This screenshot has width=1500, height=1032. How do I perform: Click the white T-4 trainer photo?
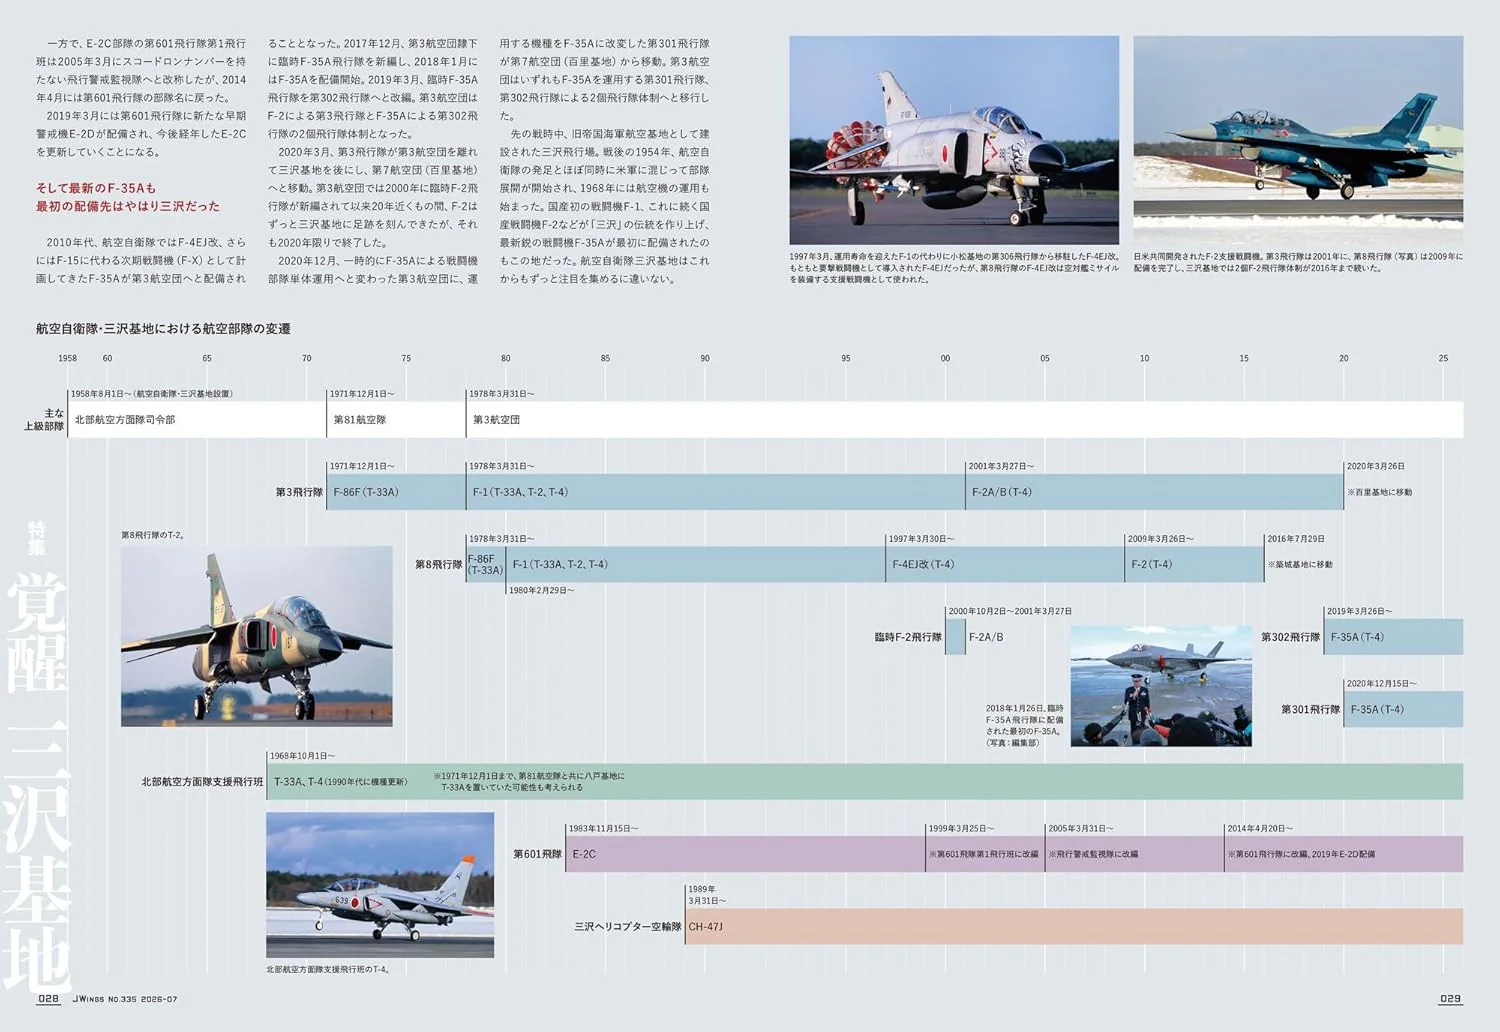(x=380, y=885)
